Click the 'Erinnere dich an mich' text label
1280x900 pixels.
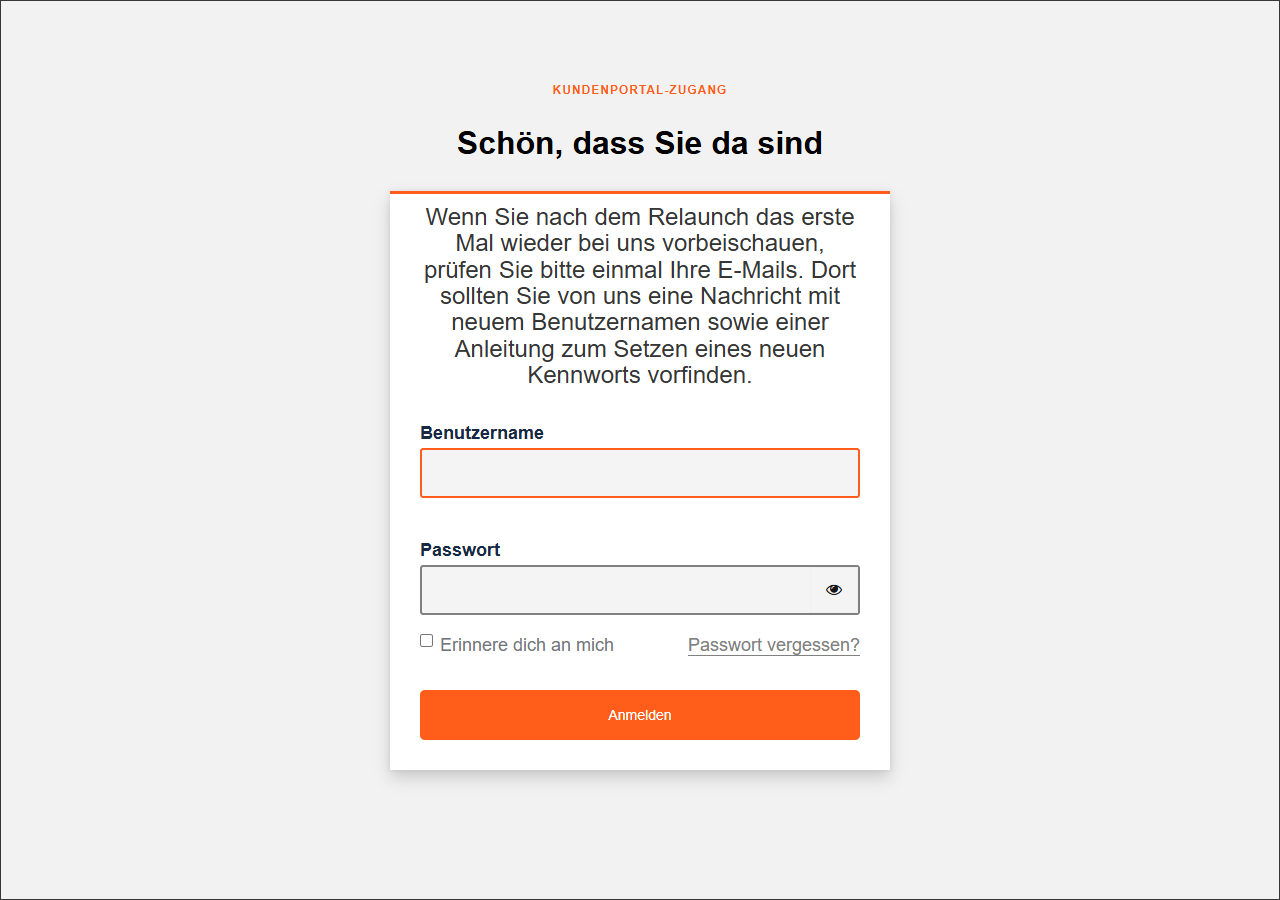(527, 644)
